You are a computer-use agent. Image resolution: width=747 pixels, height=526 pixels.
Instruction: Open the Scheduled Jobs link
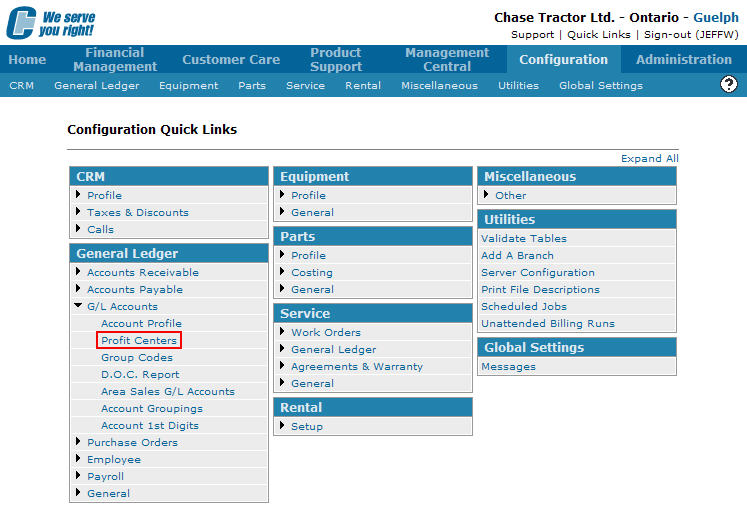click(524, 306)
